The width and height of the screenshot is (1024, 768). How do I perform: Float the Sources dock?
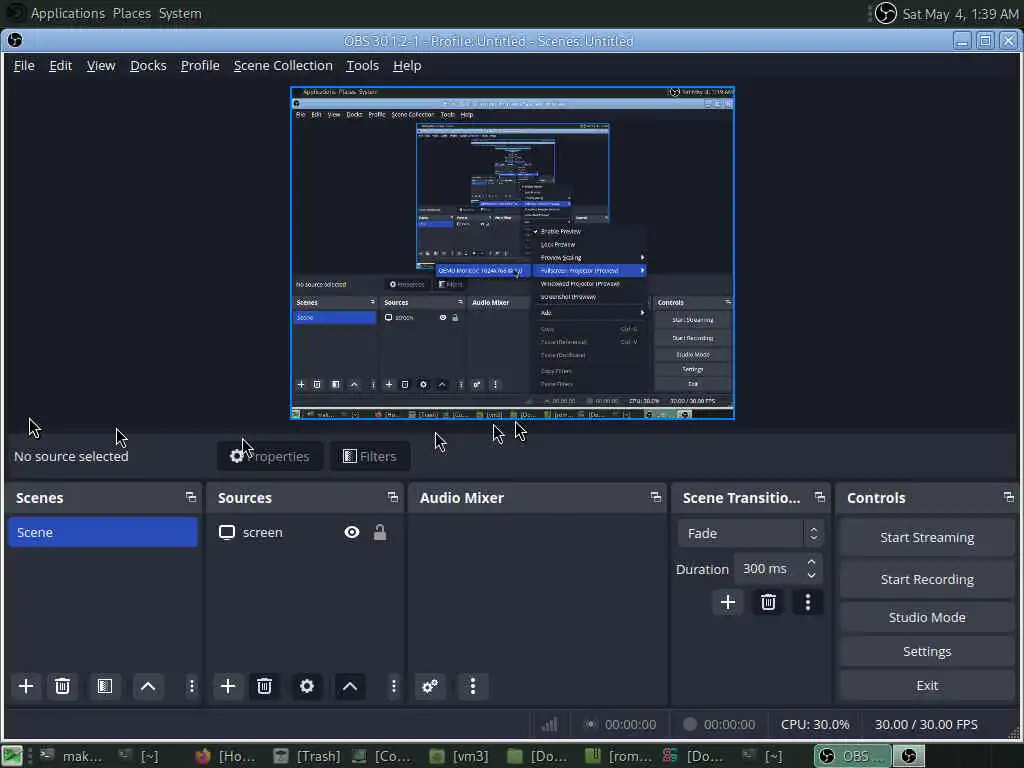[392, 498]
